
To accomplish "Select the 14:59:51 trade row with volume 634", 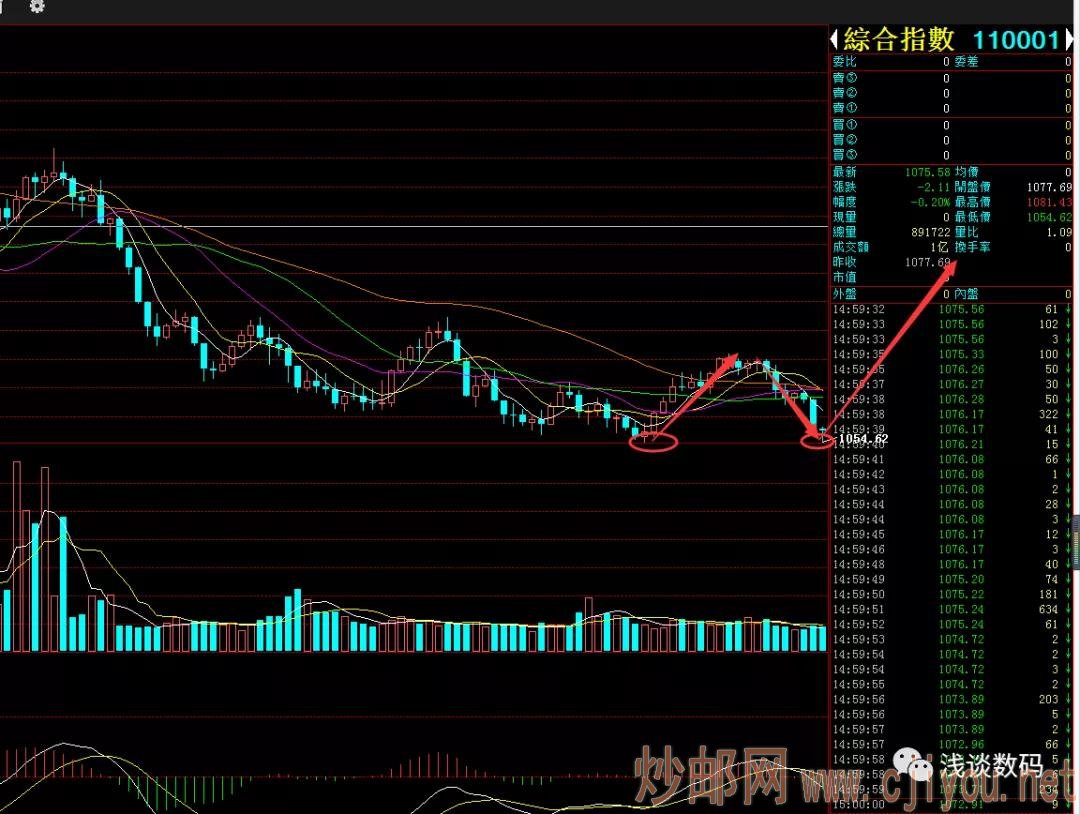I will (950, 609).
